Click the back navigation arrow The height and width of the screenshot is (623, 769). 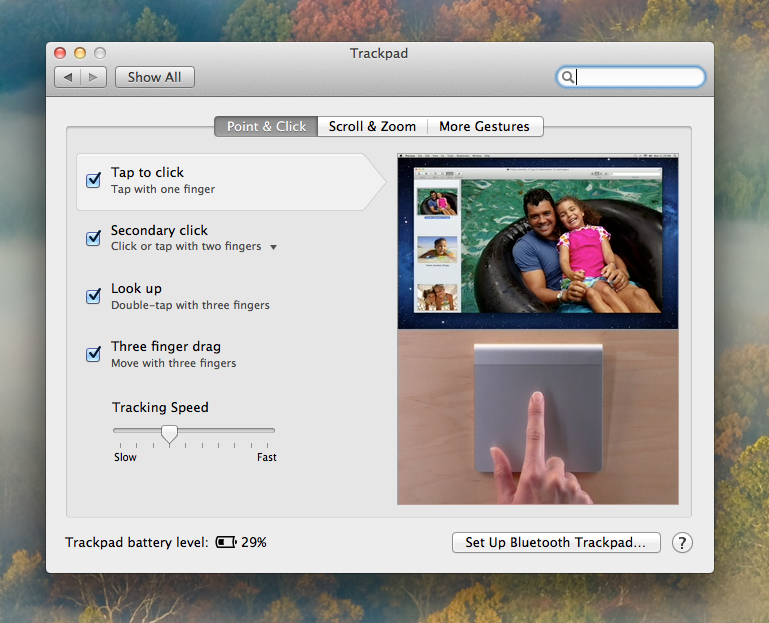68,77
